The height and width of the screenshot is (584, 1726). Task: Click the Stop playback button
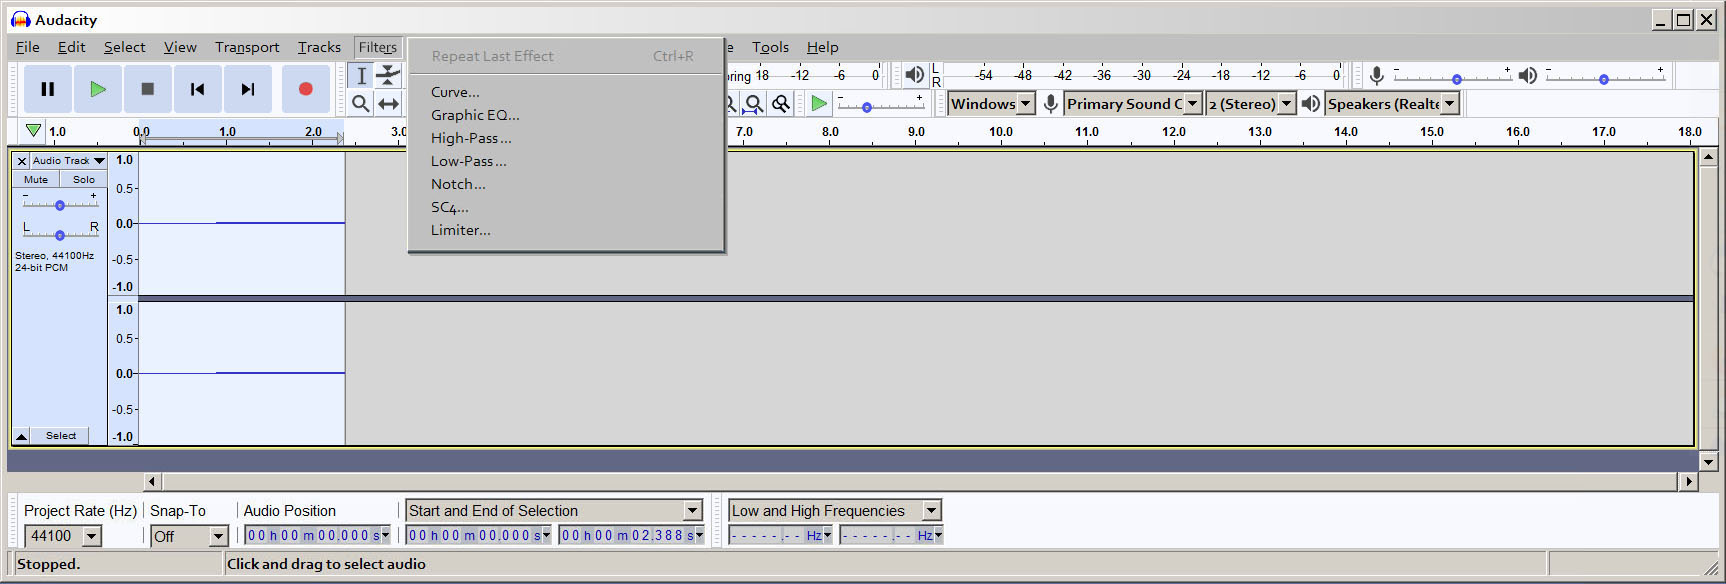(x=148, y=89)
